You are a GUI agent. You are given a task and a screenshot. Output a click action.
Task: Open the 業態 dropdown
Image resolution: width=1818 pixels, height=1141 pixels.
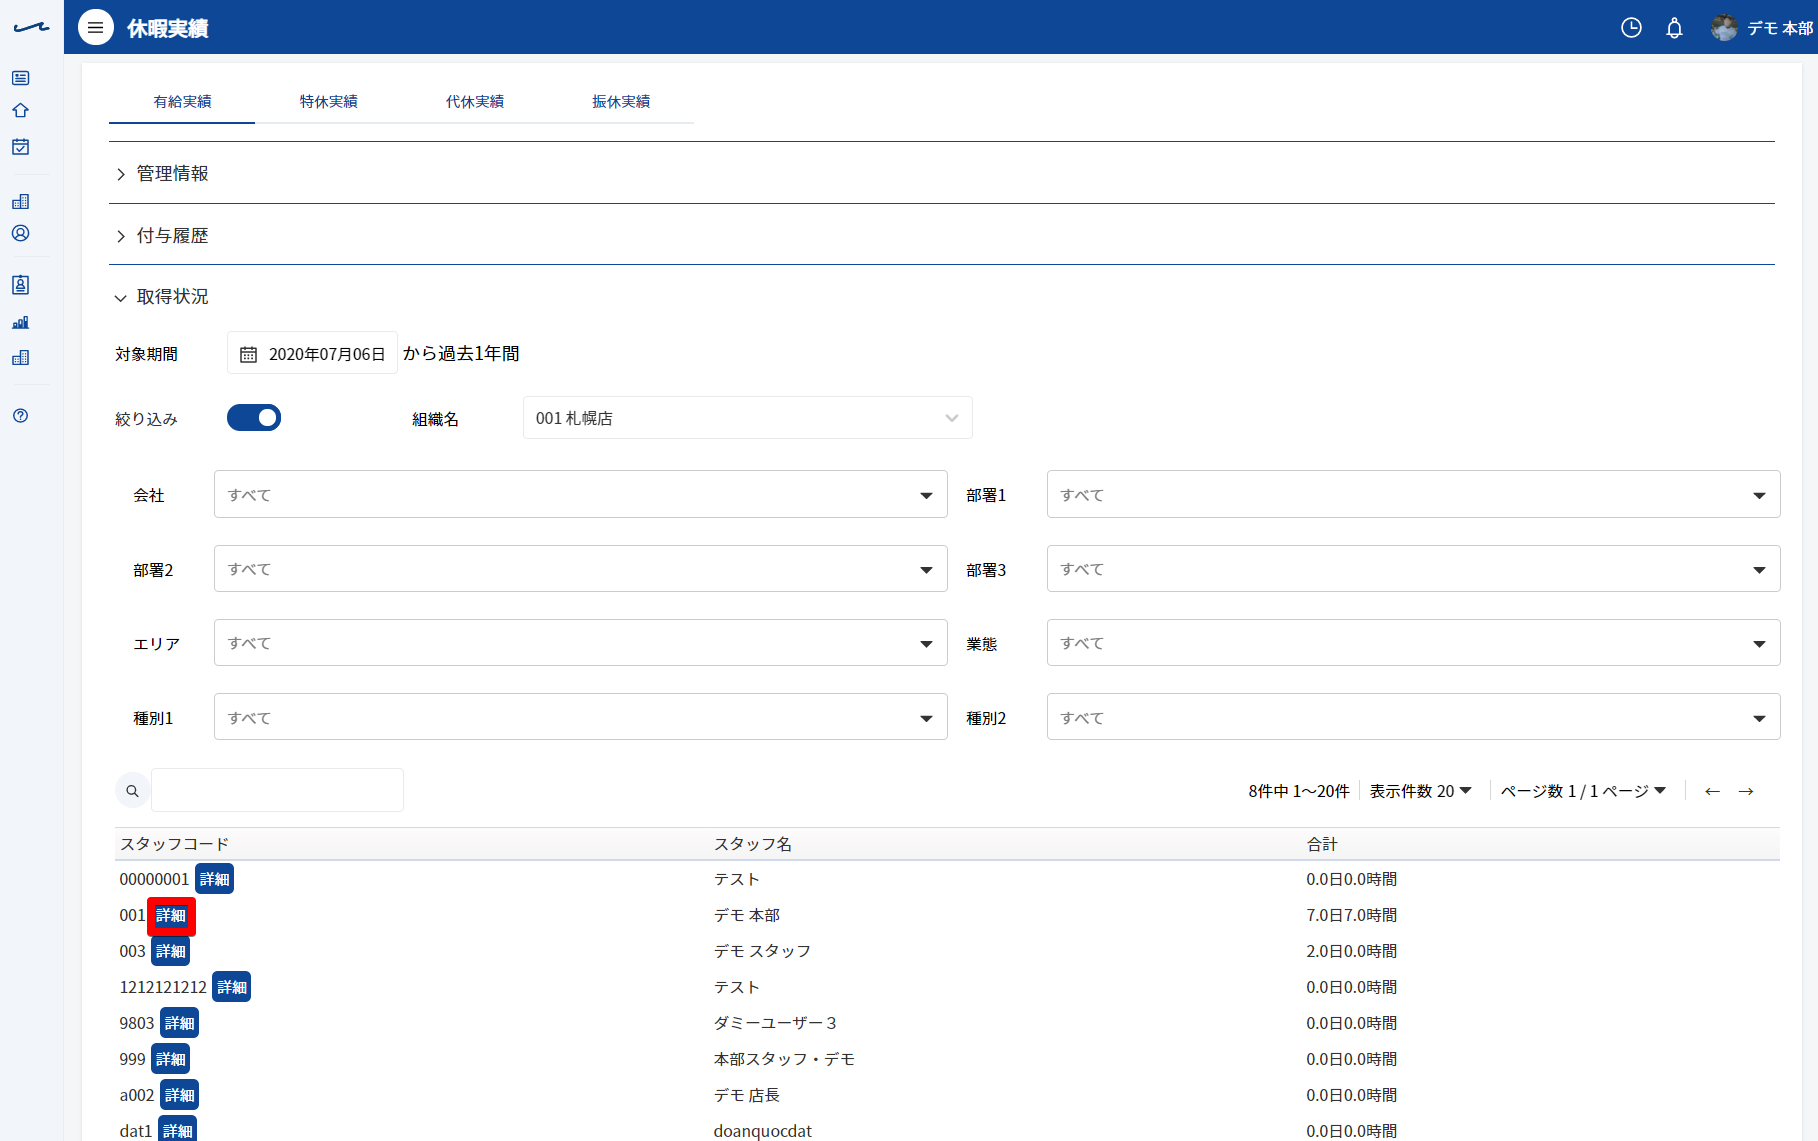[1414, 643]
